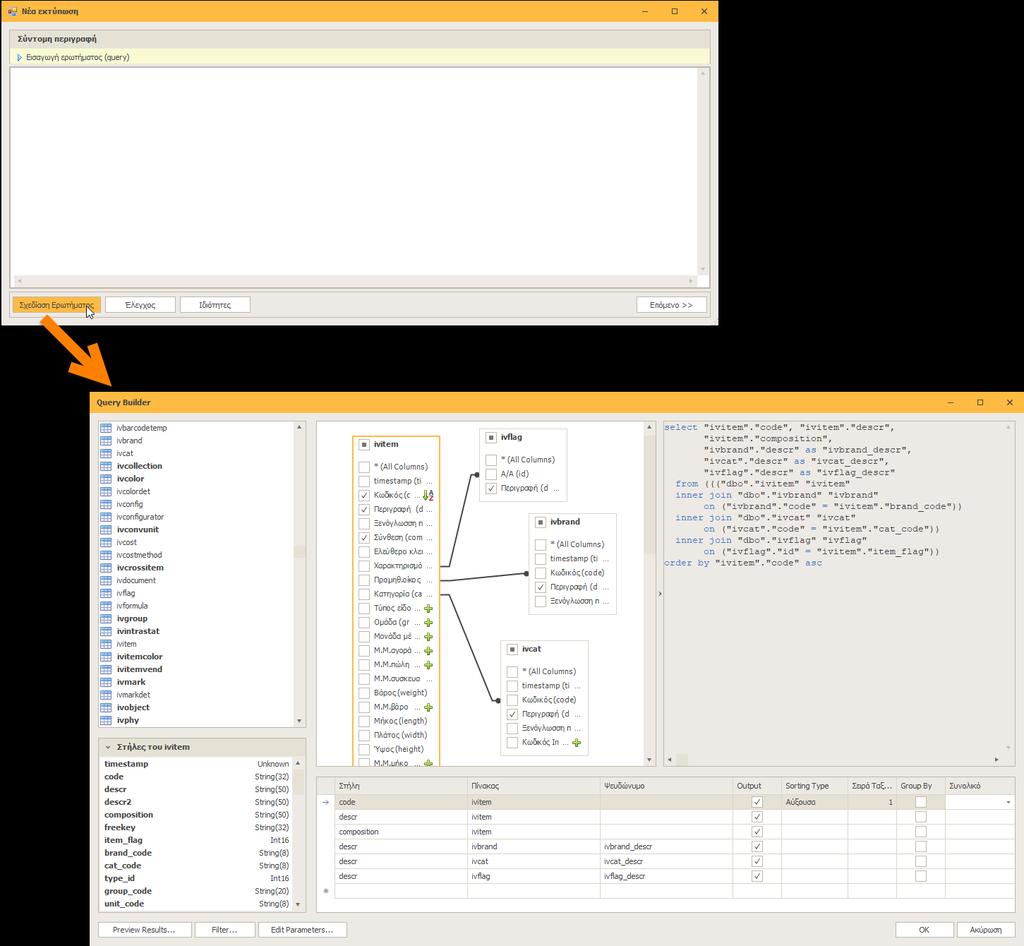Collapse SQL pane with splitter arrow
This screenshot has width=1024, height=946.
[x=660, y=593]
